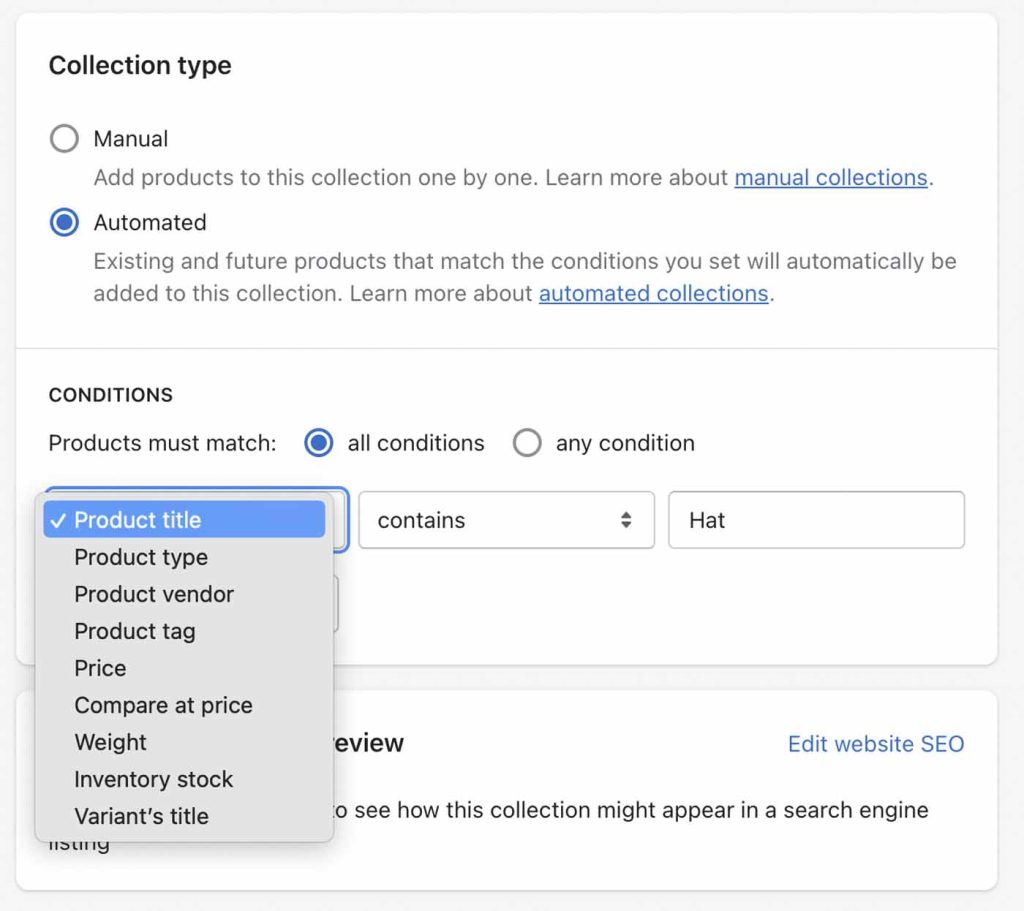Screen dimensions: 1024x911
Task: Select 'Price' condition option
Action: (x=100, y=668)
